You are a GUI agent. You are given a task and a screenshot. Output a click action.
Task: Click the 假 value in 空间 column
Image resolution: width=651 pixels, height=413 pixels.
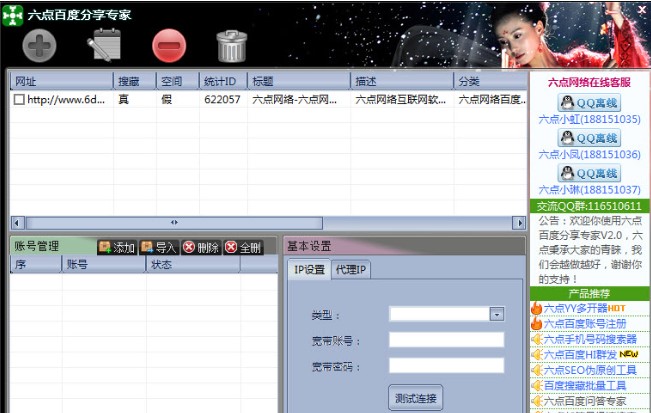click(x=166, y=100)
